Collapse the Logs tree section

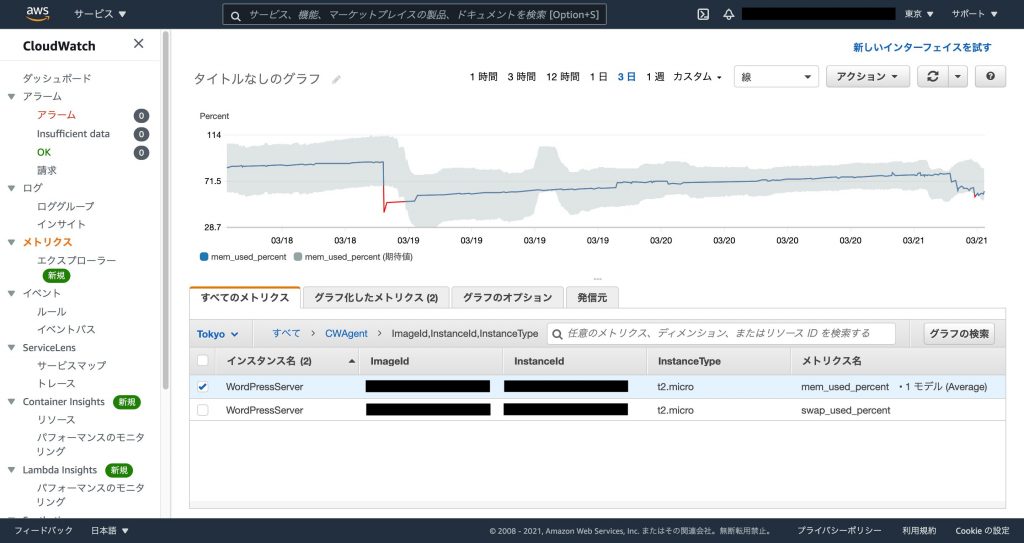click(x=11, y=188)
